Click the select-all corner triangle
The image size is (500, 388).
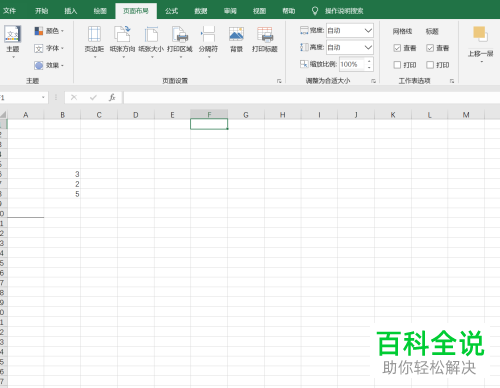pos(3,115)
